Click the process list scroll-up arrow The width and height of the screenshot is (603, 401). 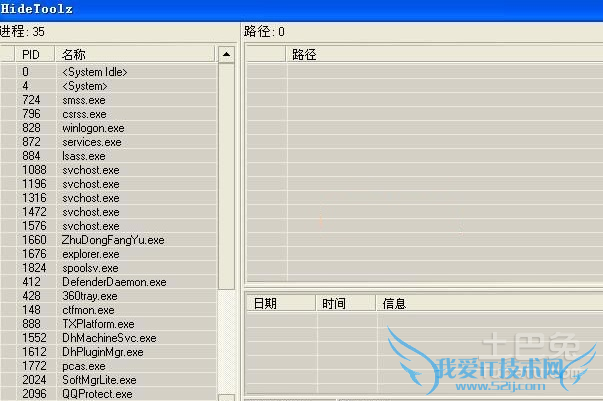[x=227, y=55]
